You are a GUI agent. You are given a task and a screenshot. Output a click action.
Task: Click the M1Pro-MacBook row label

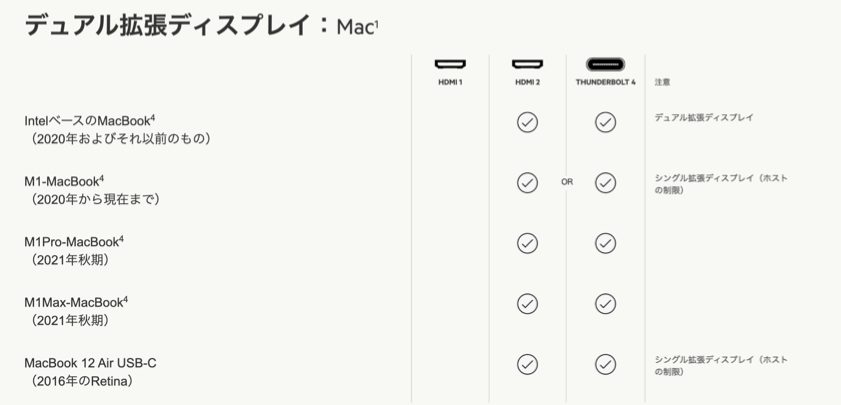74,242
